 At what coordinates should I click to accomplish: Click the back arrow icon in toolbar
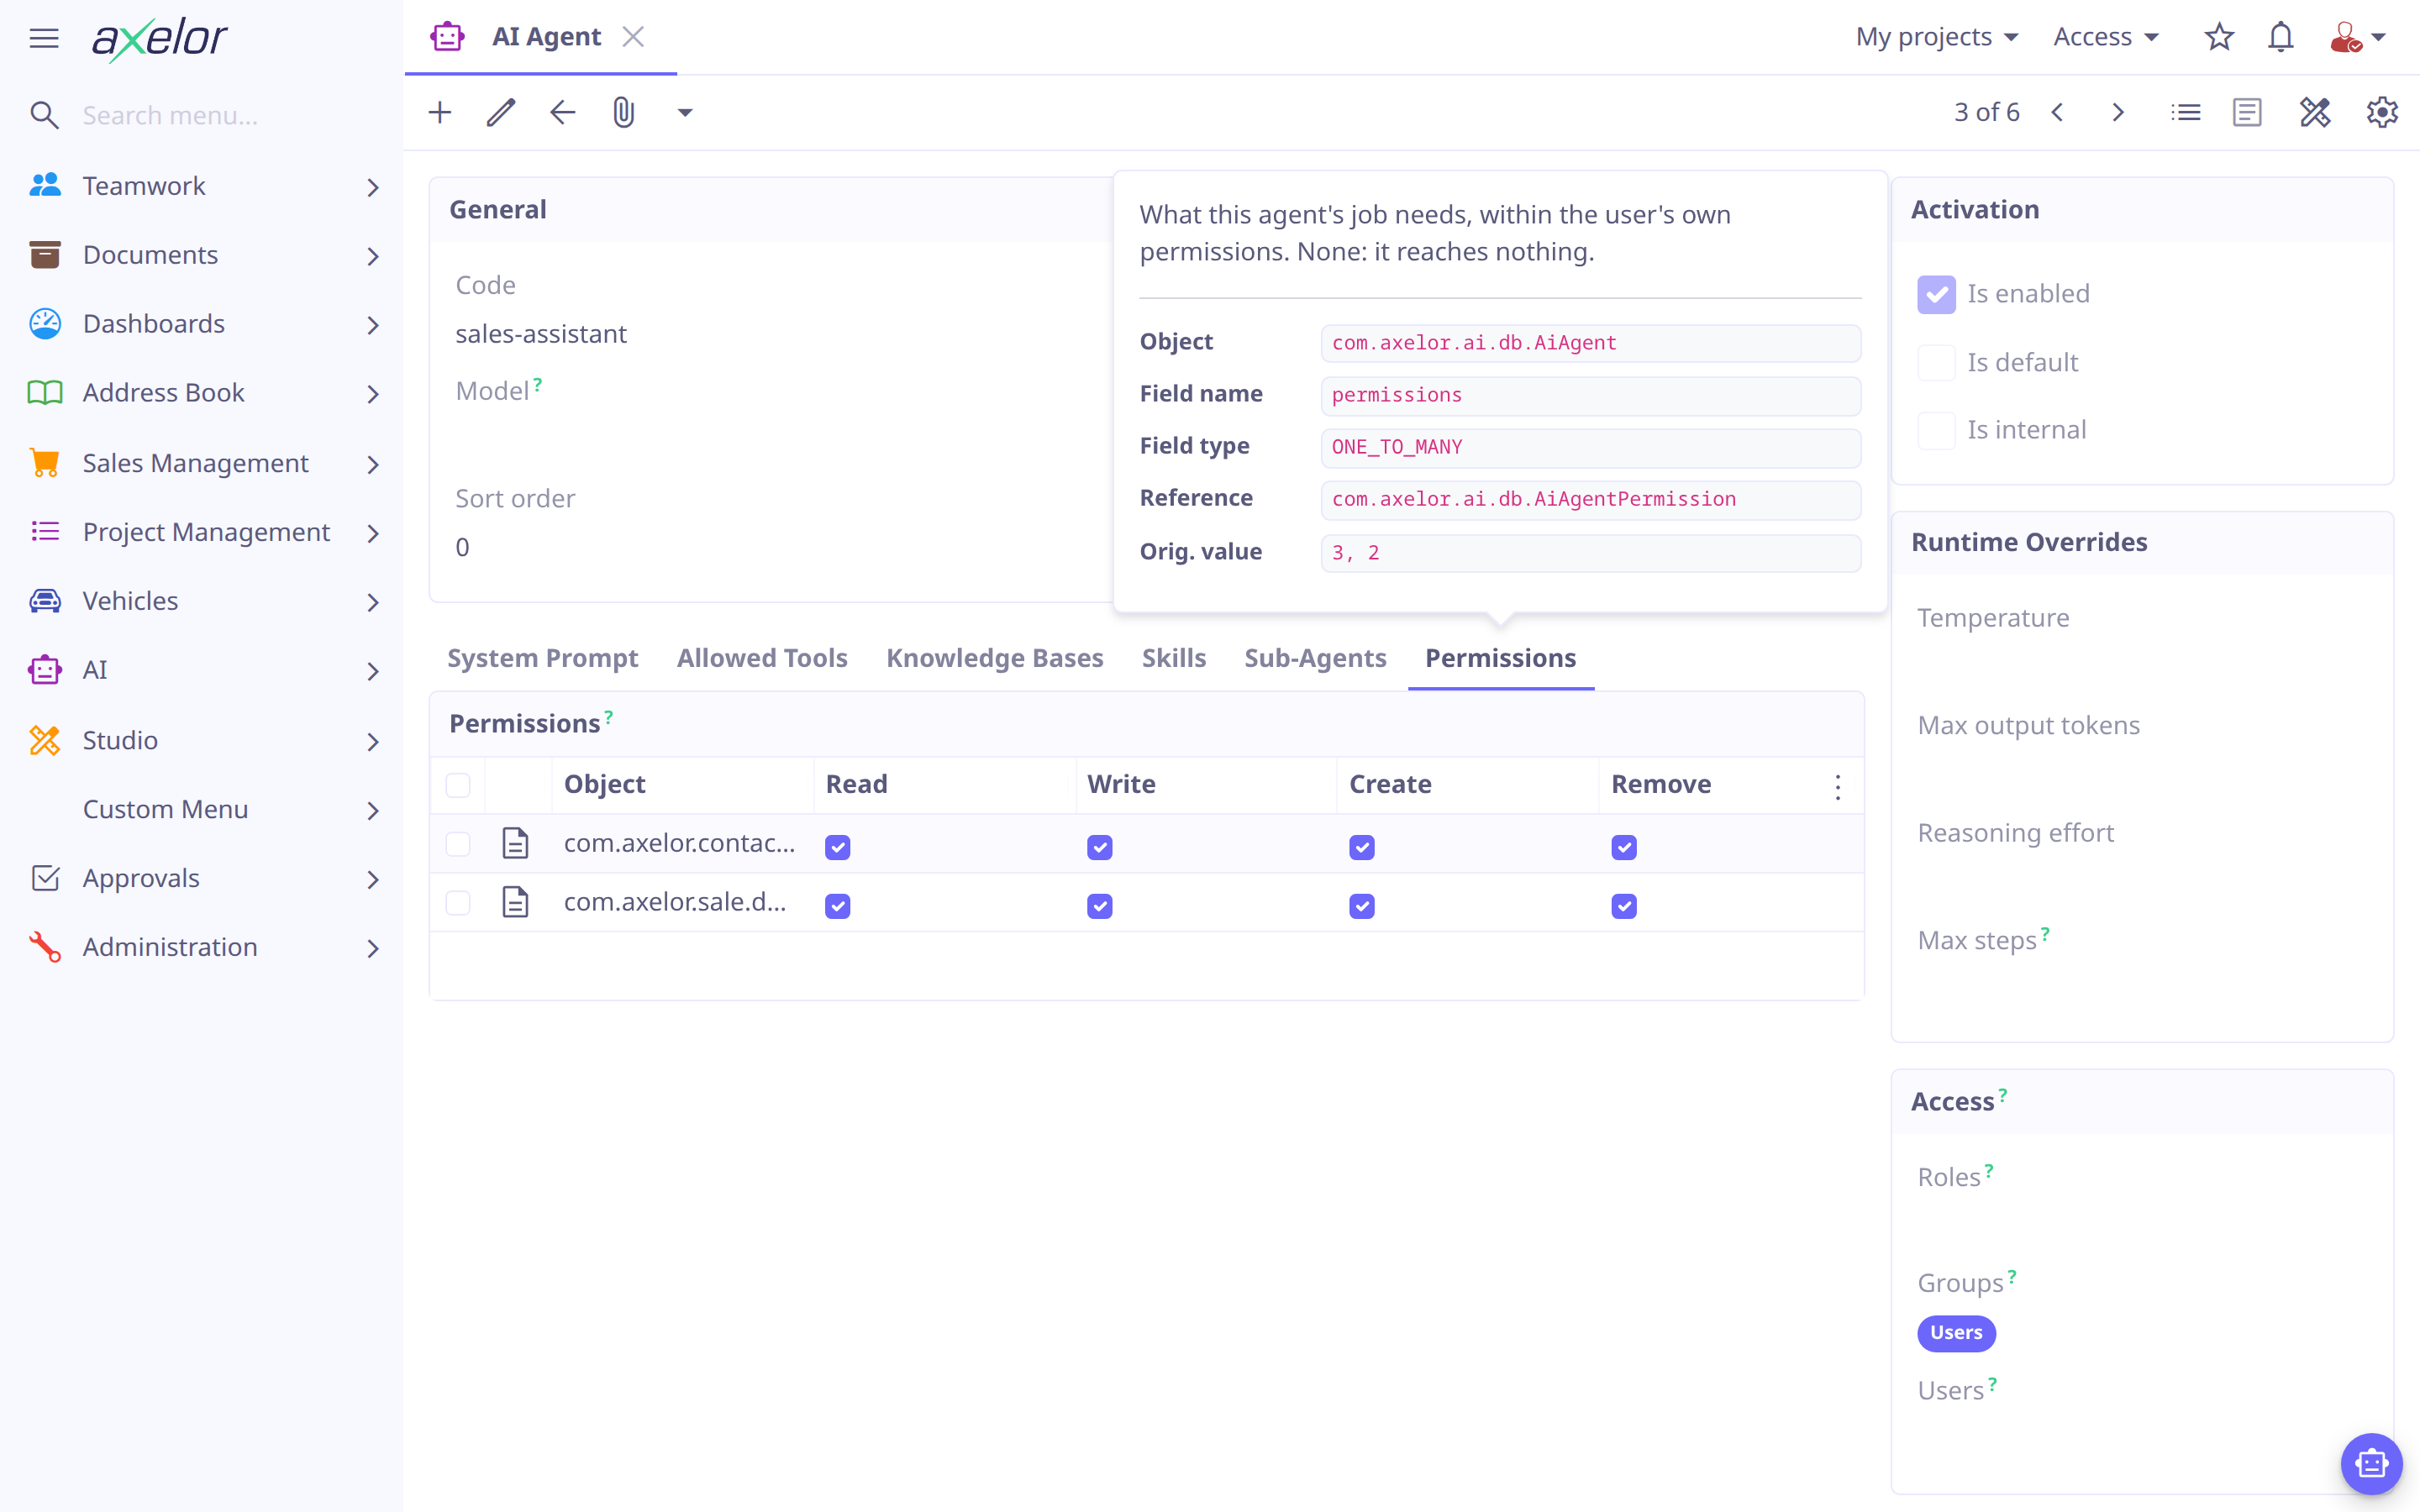tap(563, 112)
